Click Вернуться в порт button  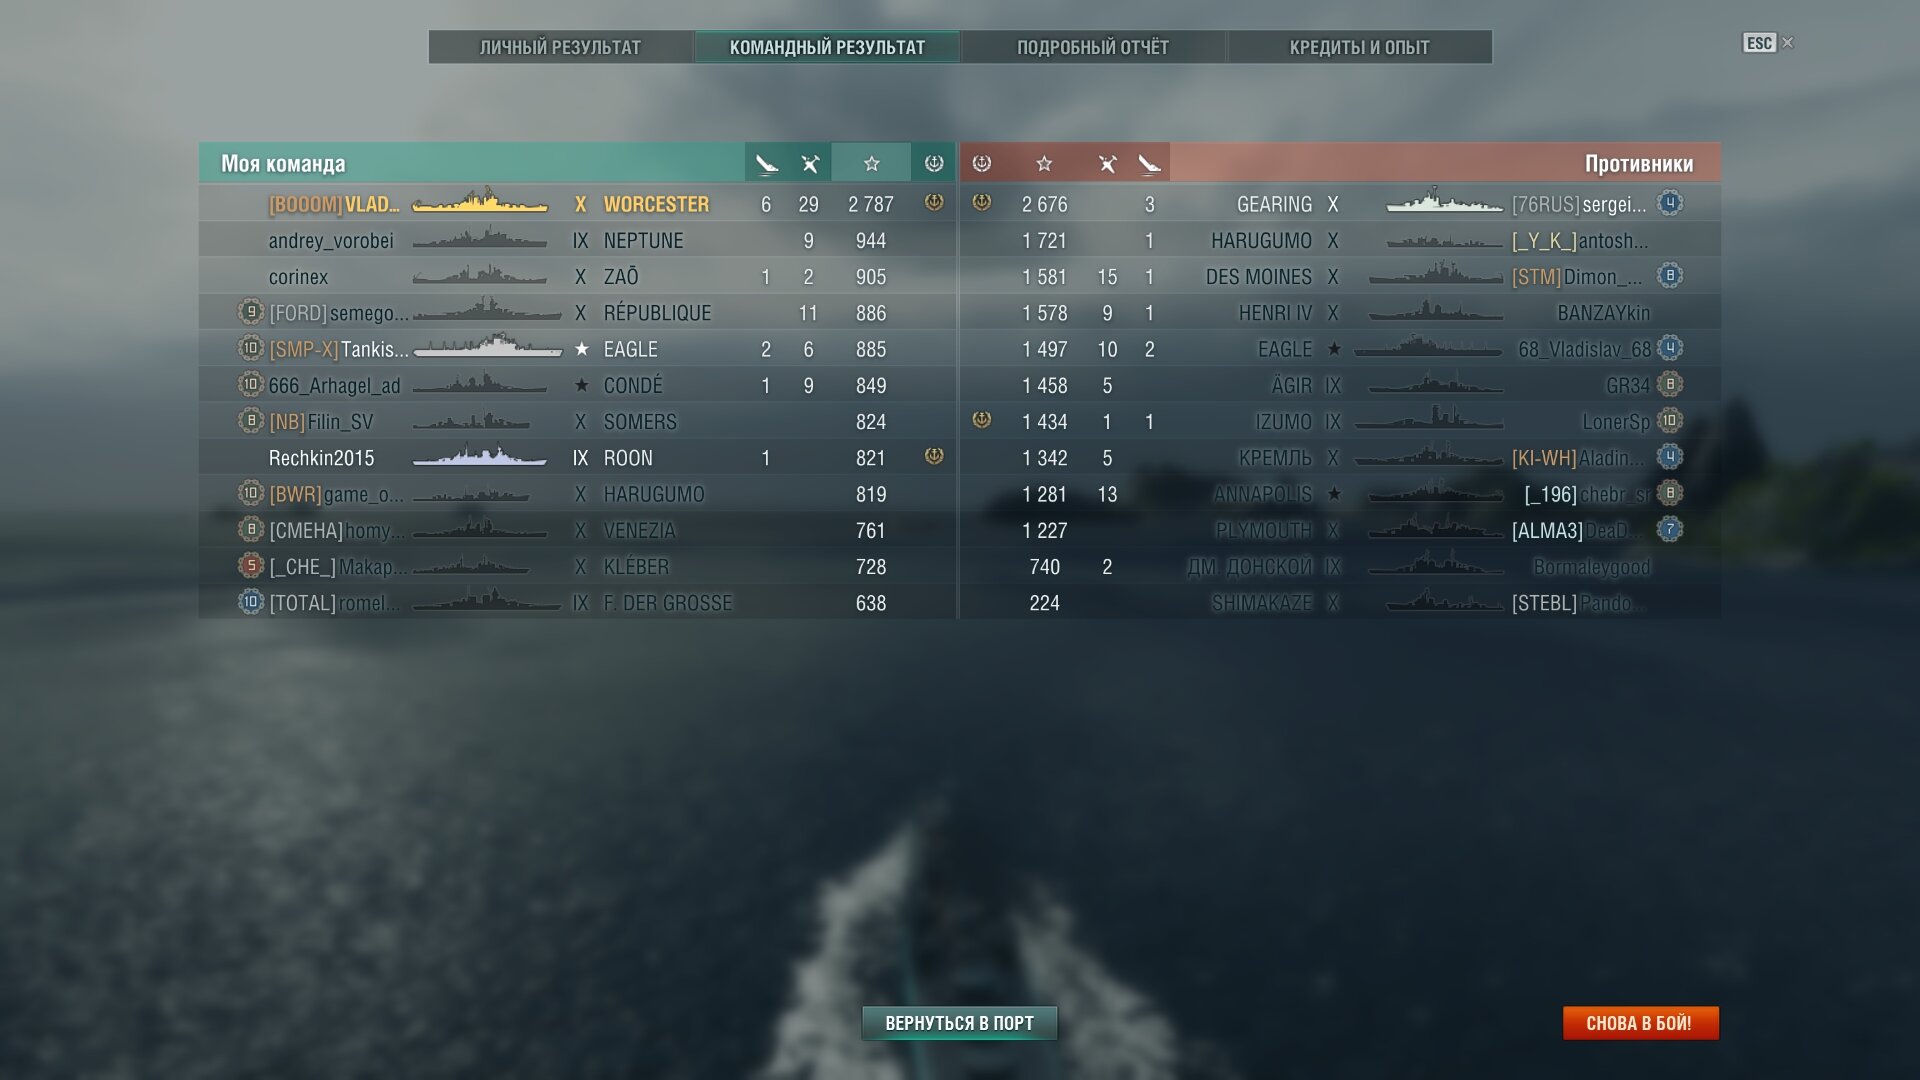coord(960,1023)
